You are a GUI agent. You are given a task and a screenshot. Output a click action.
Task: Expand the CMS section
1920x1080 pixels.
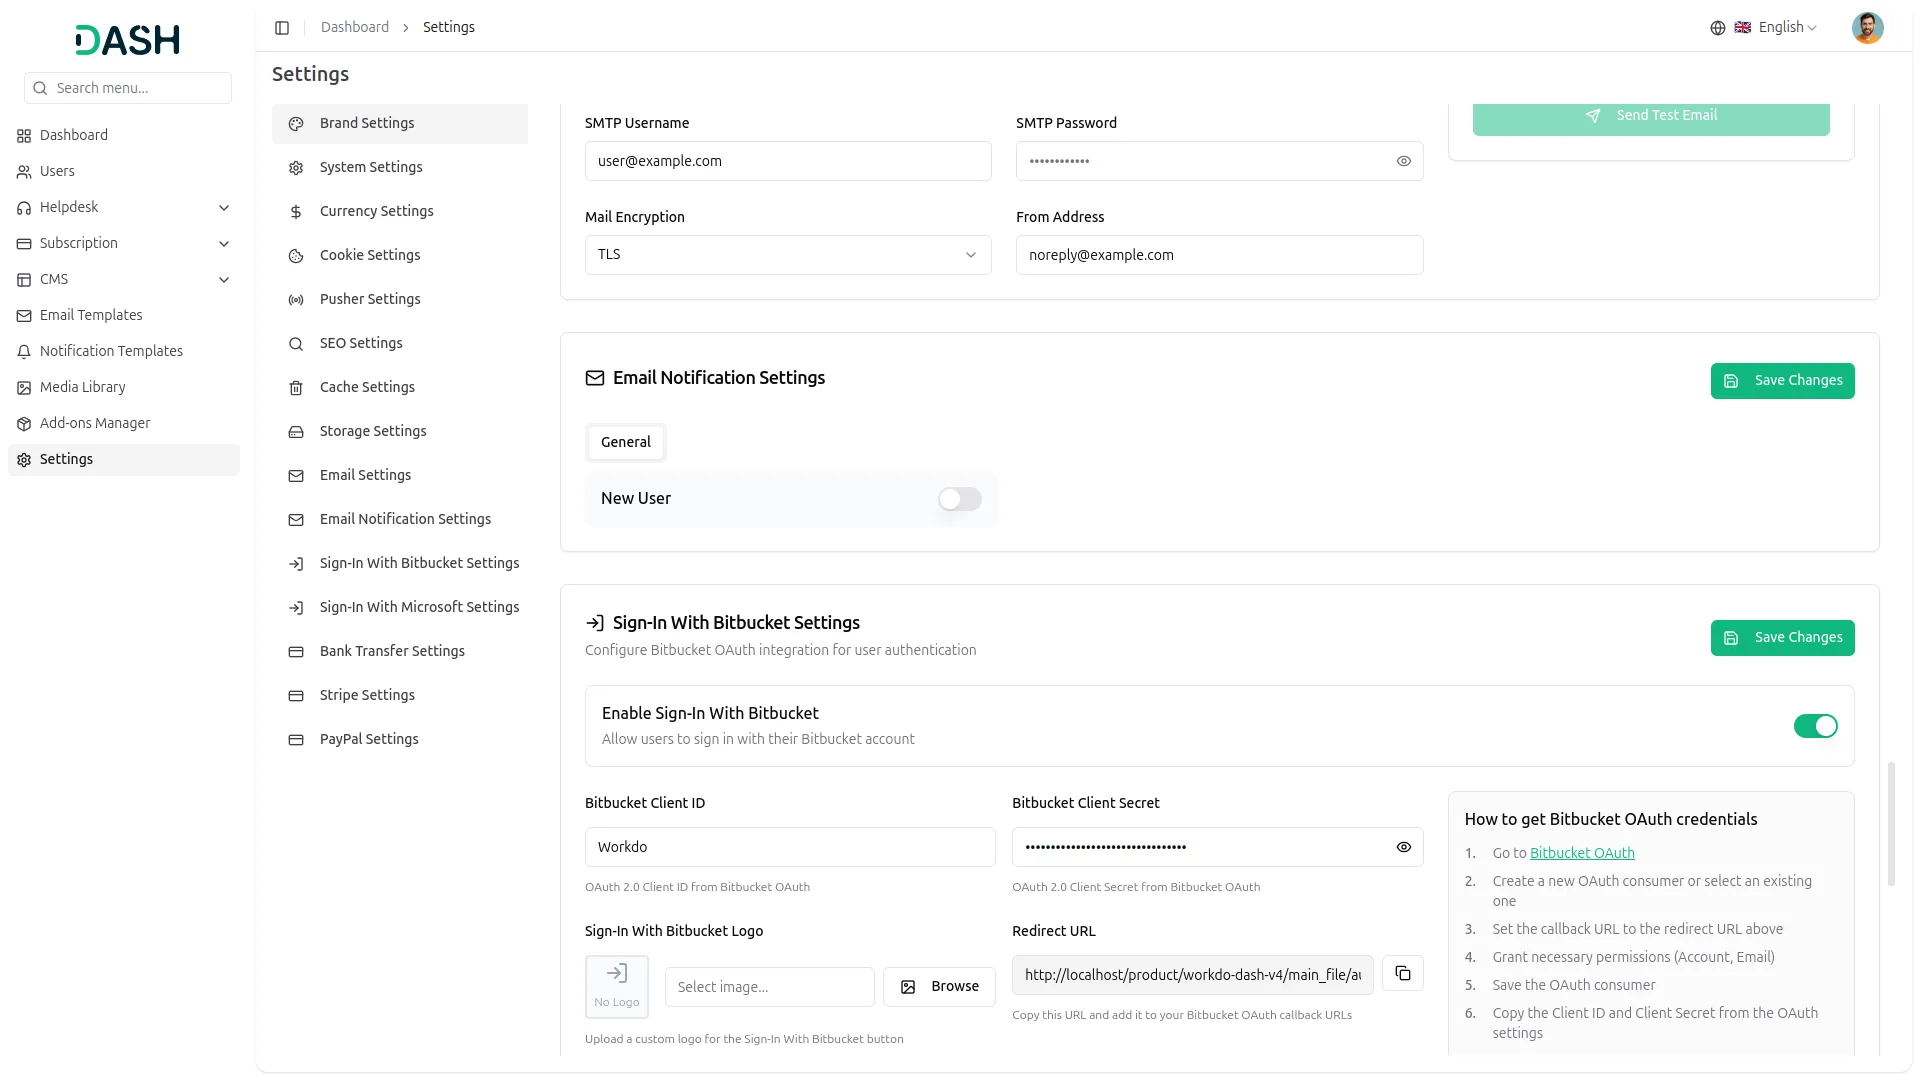(x=224, y=280)
